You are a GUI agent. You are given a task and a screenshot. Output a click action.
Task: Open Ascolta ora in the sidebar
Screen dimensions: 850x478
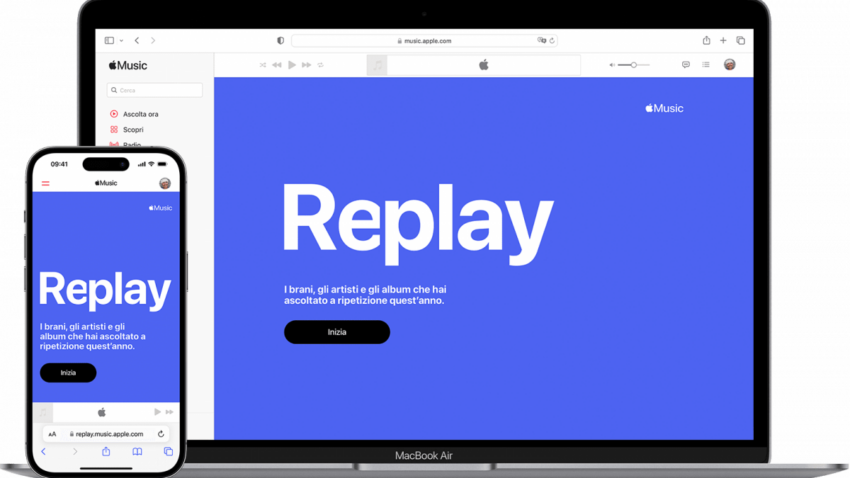click(x=134, y=114)
